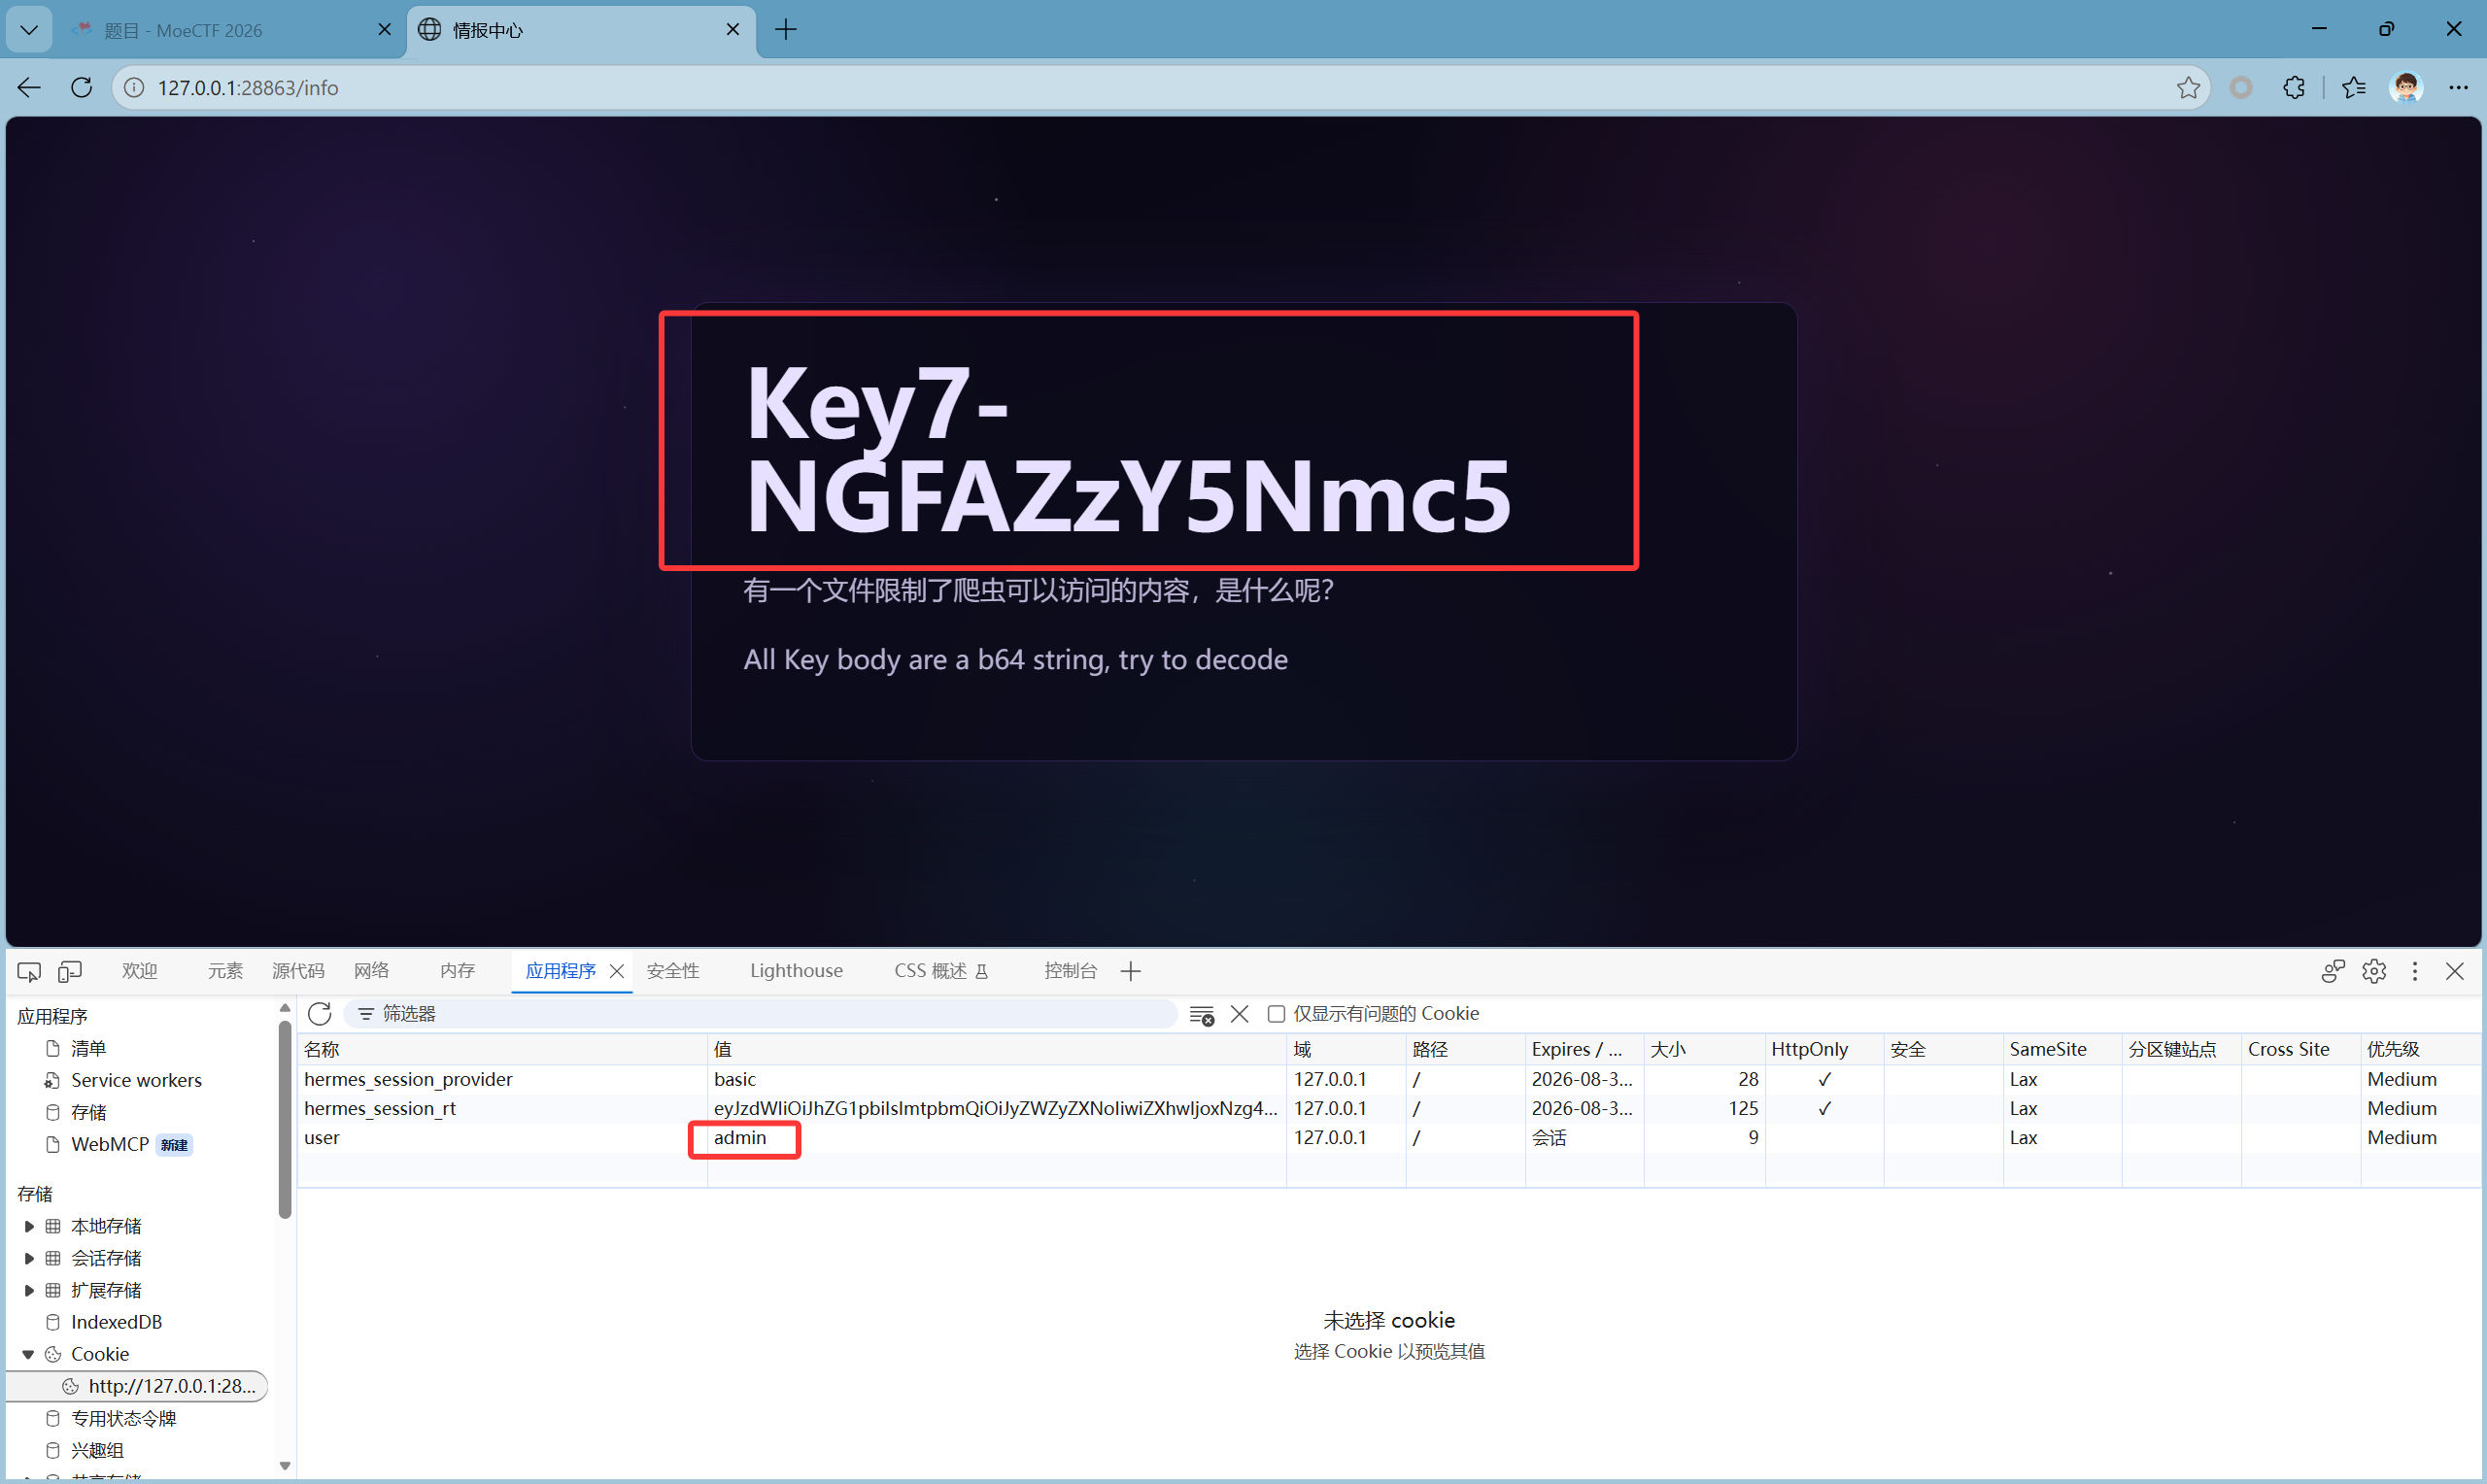Viewport: 2487px width, 1484px height.
Task: Switch to the 元素 tab
Action: pyautogui.click(x=225, y=971)
